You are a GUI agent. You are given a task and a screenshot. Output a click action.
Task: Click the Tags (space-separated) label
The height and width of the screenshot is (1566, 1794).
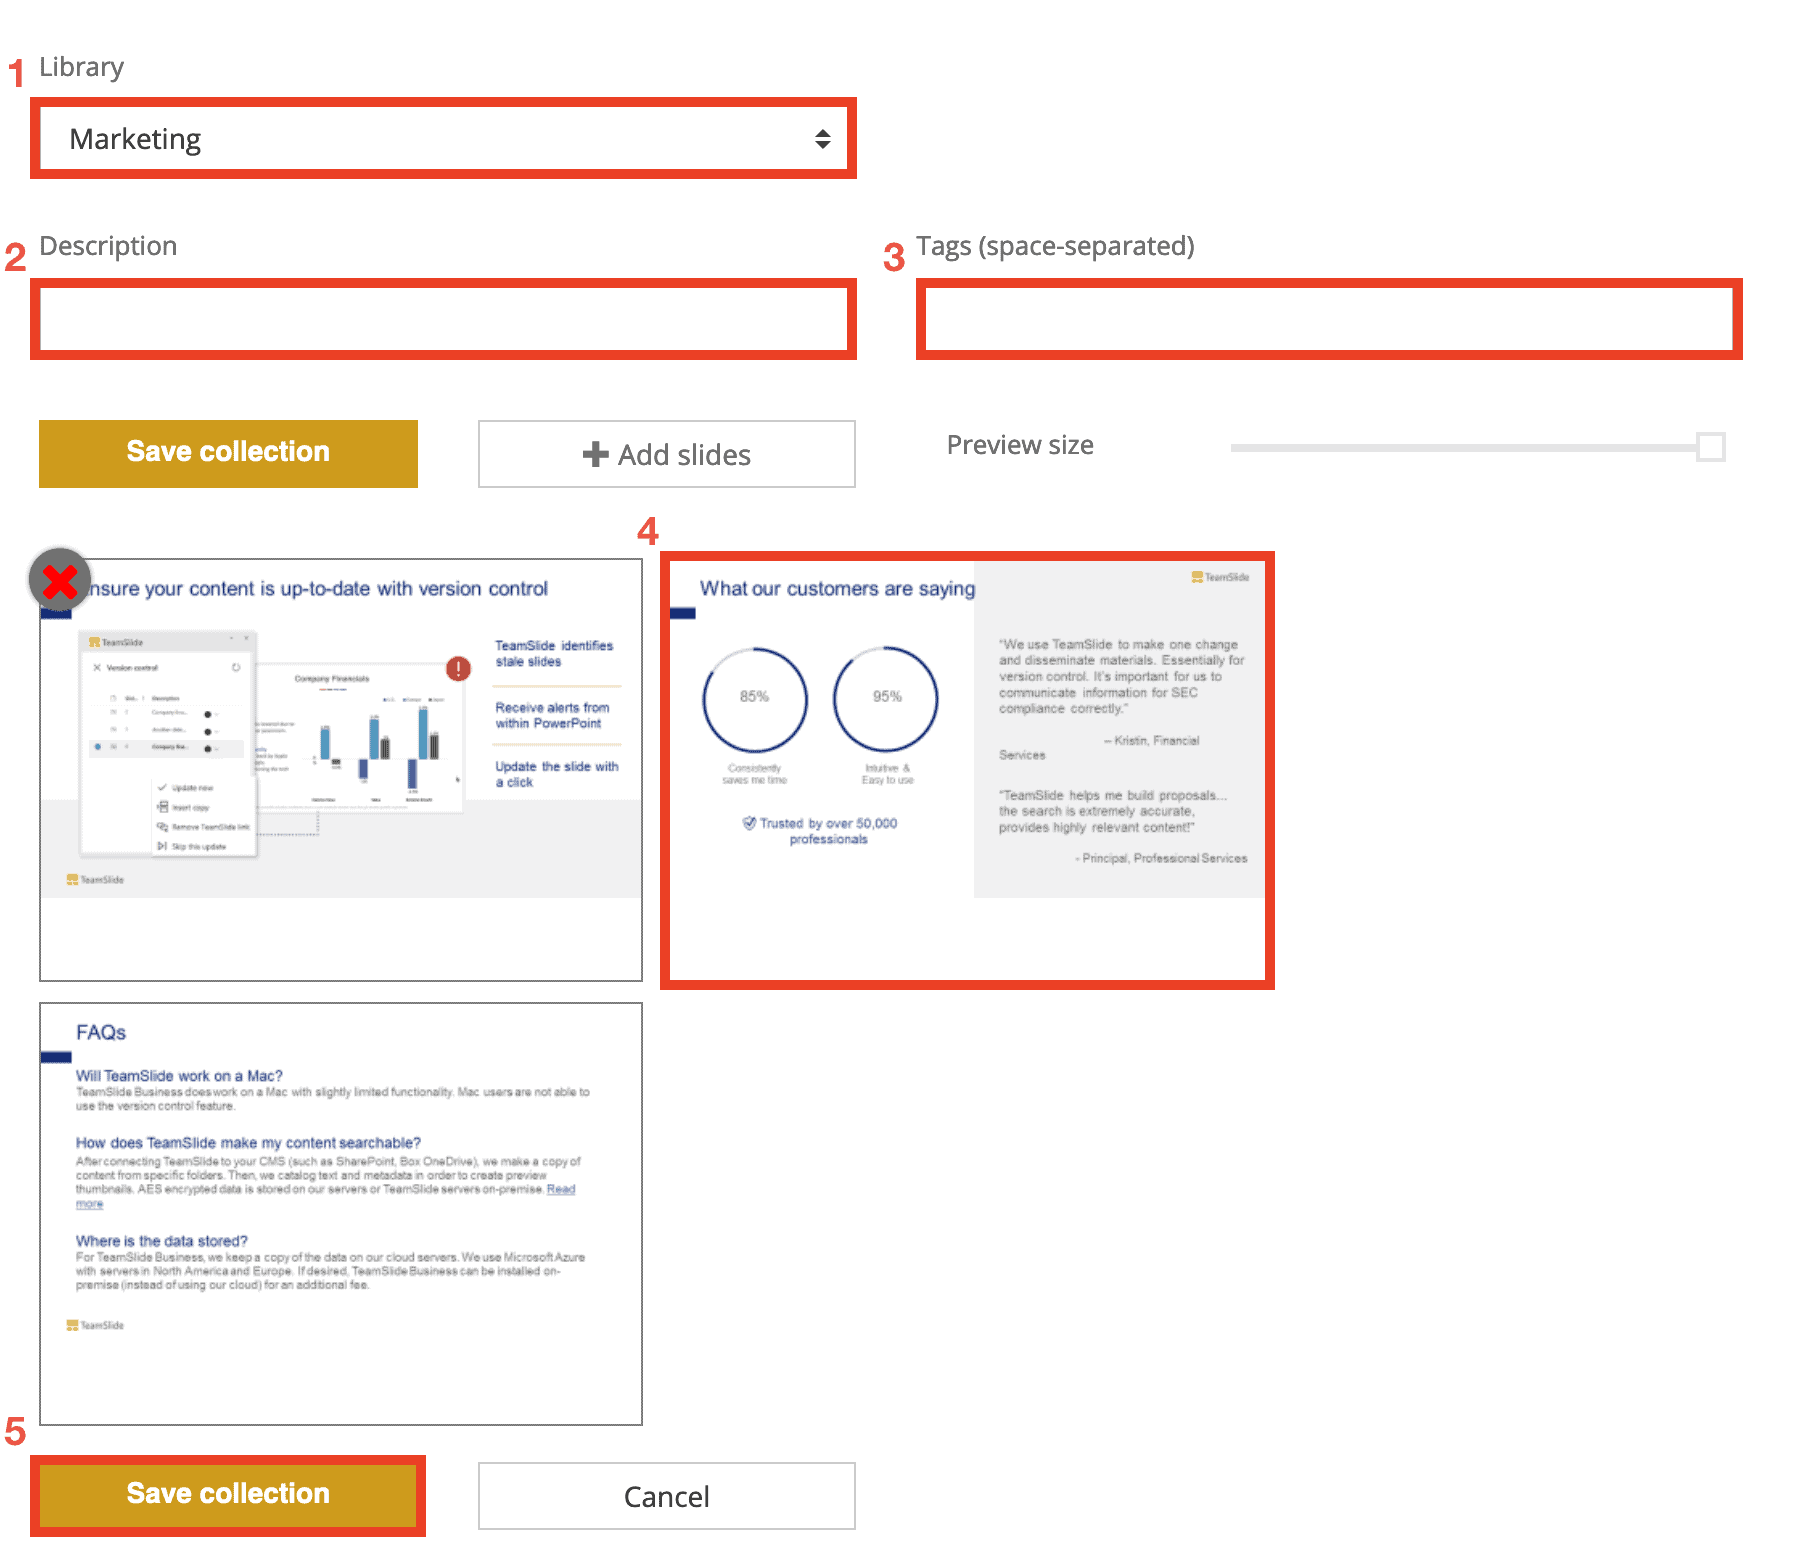(x=1055, y=246)
